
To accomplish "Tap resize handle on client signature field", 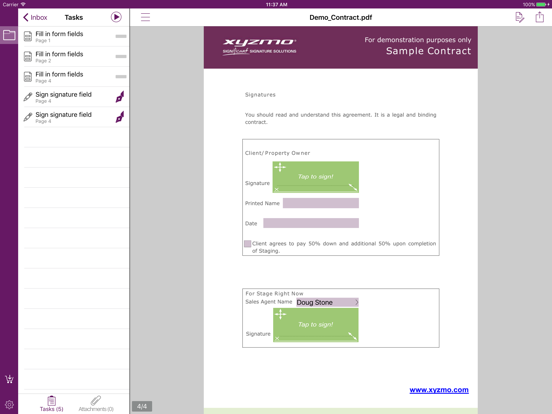I will (x=353, y=187).
